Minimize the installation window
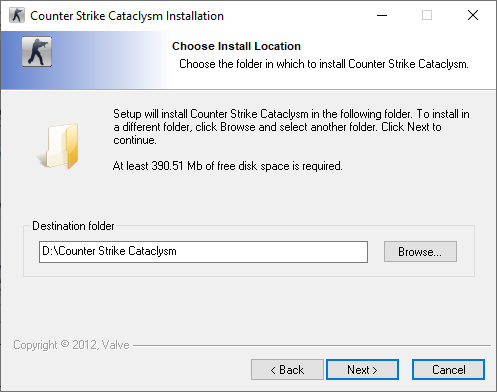 [x=382, y=15]
